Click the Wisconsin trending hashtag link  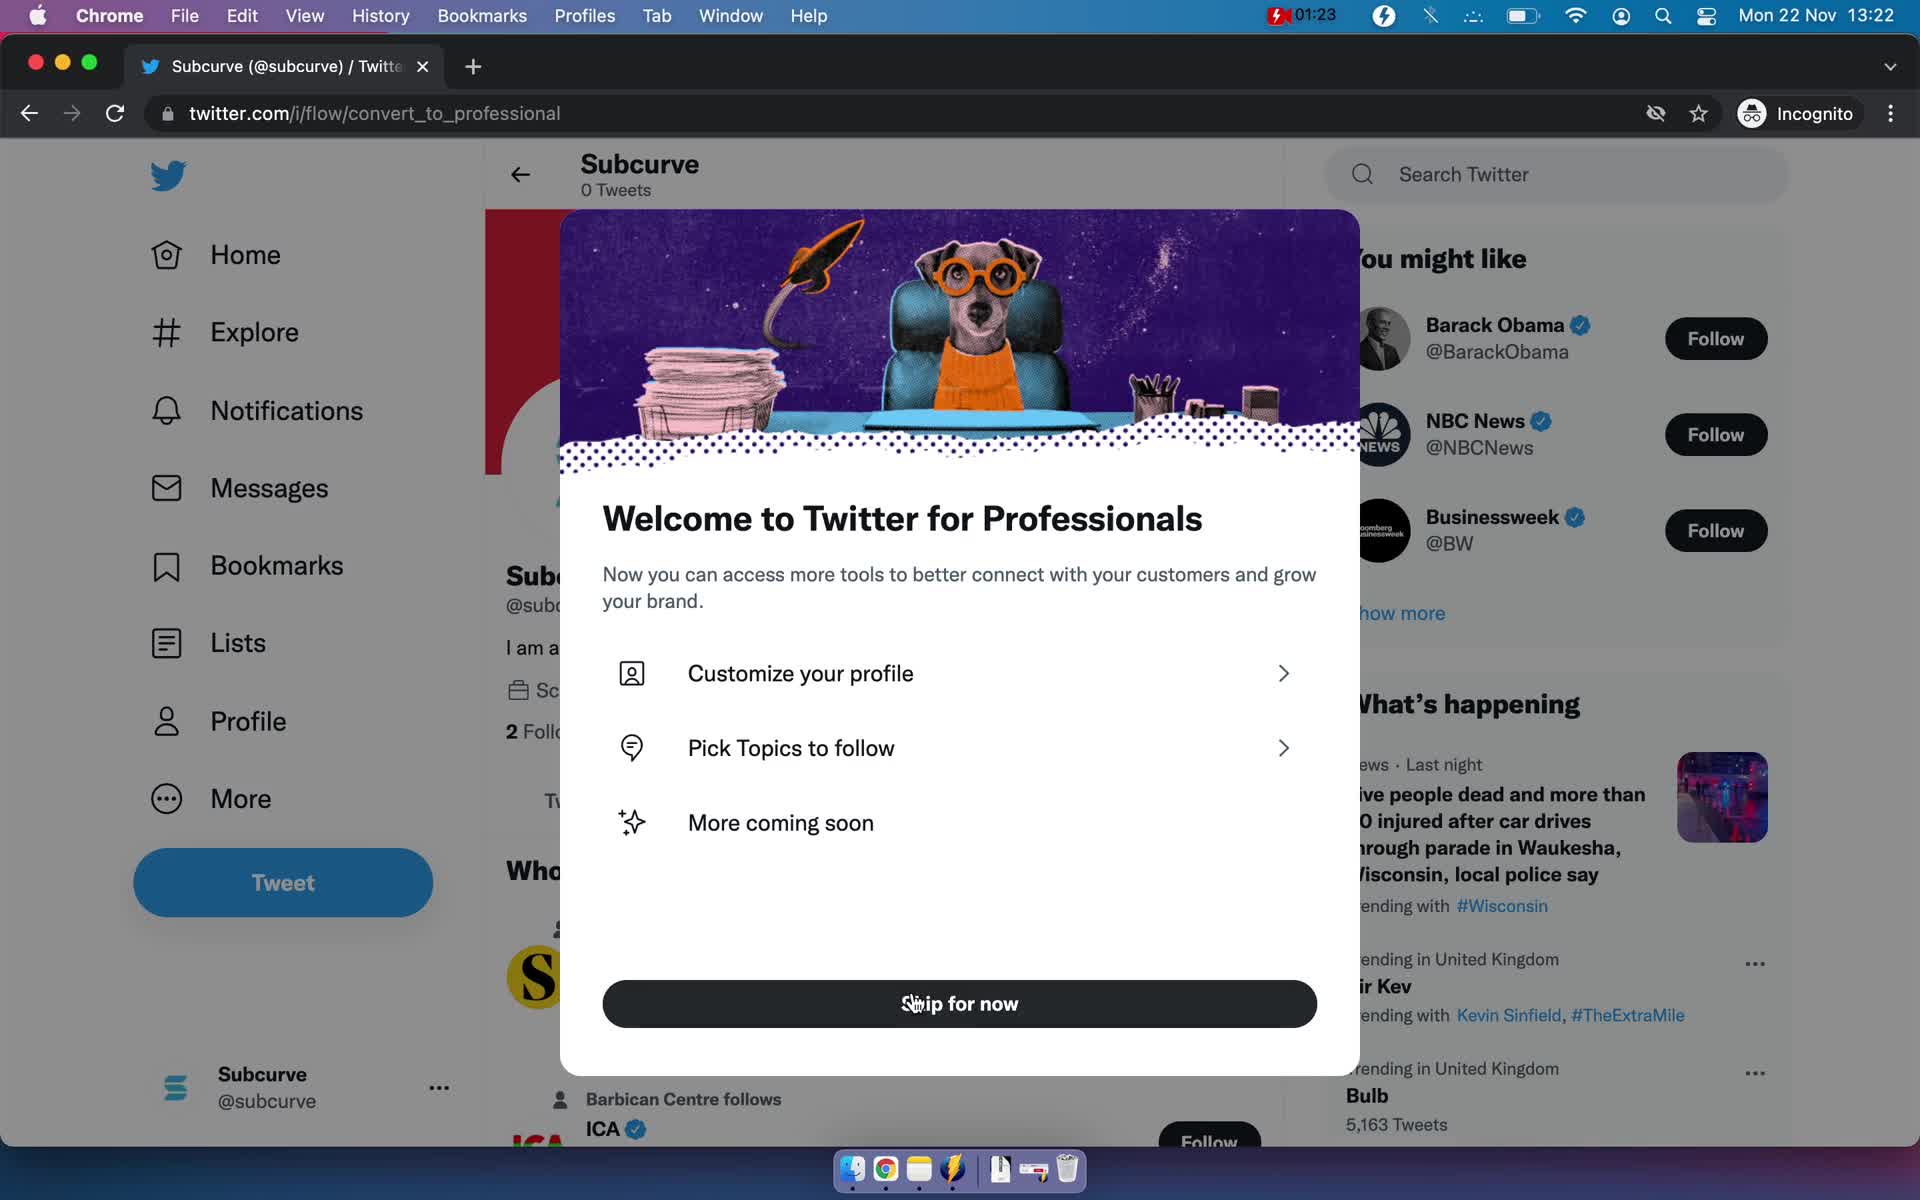tap(1503, 904)
